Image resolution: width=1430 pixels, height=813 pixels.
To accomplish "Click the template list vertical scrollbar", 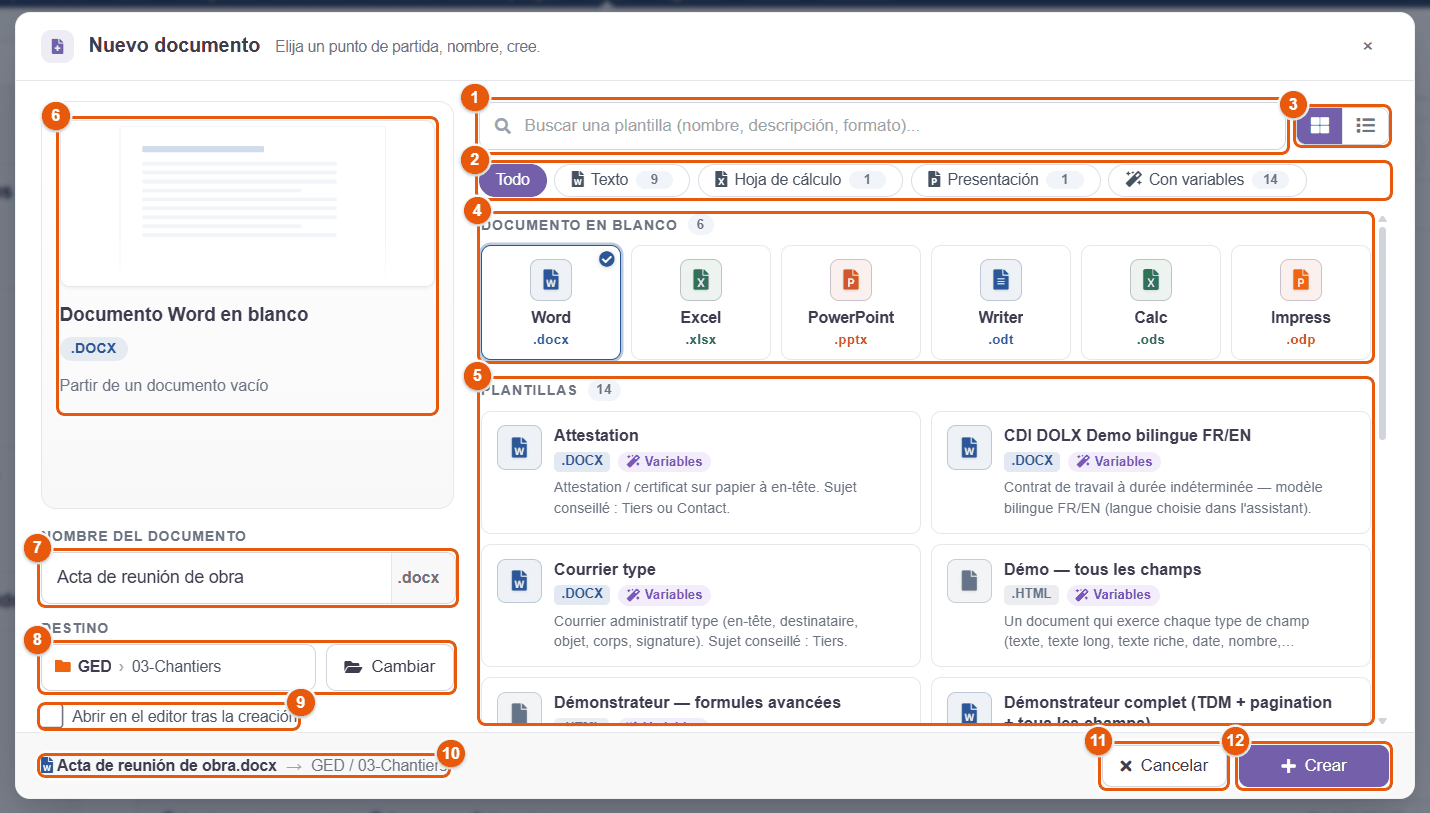I will coord(1382,333).
